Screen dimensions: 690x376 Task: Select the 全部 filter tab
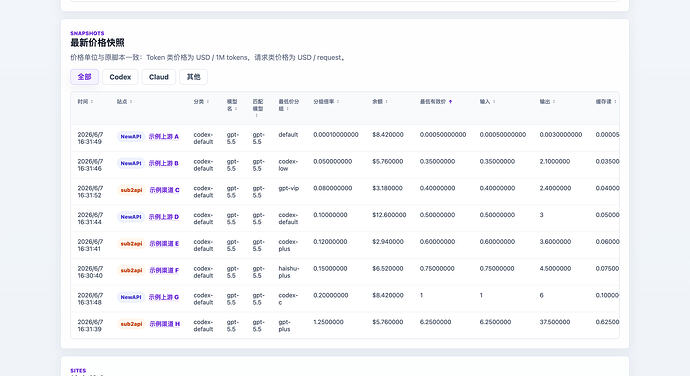click(84, 77)
